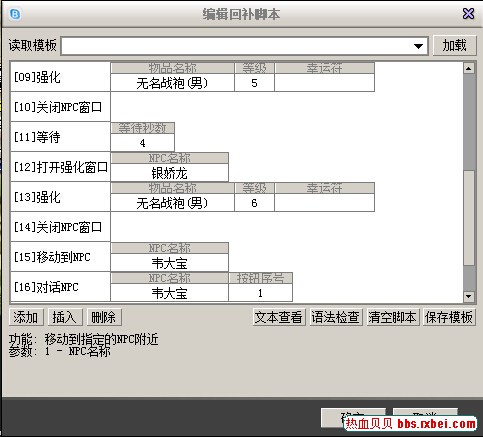Click NPC name cell 银娇龙
This screenshot has width=483, height=437.
click(169, 173)
